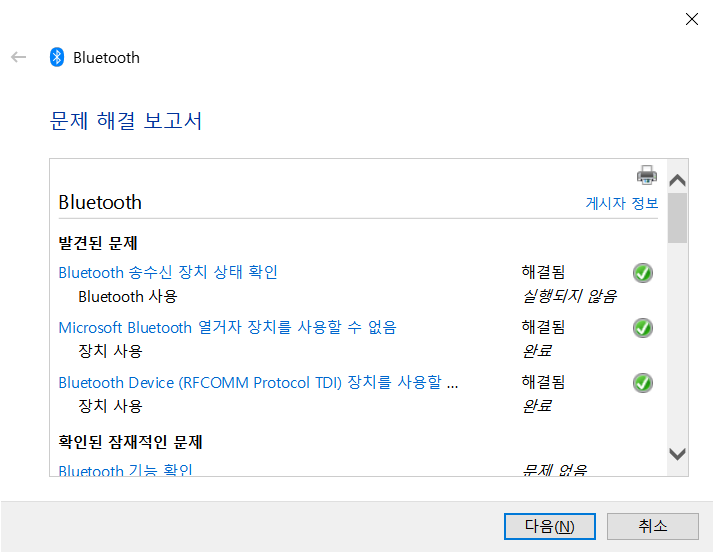Click green checkmark for RFCOMM Protocol TDI row
The image size is (714, 553).
(643, 383)
